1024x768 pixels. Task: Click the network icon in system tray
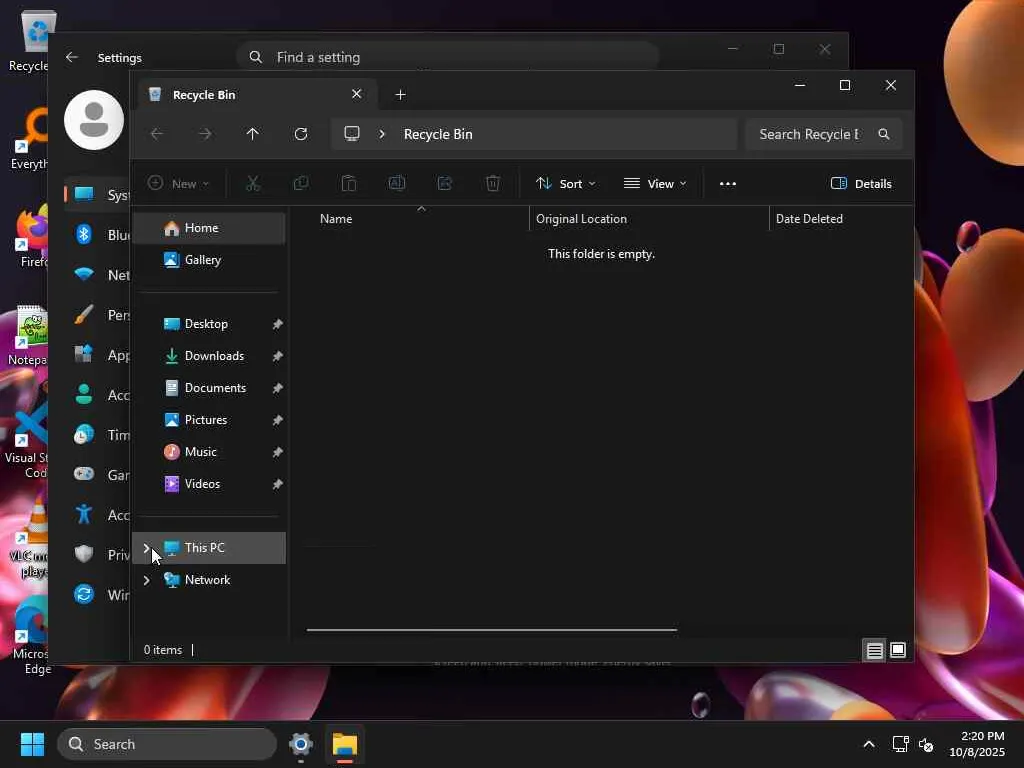[901, 744]
